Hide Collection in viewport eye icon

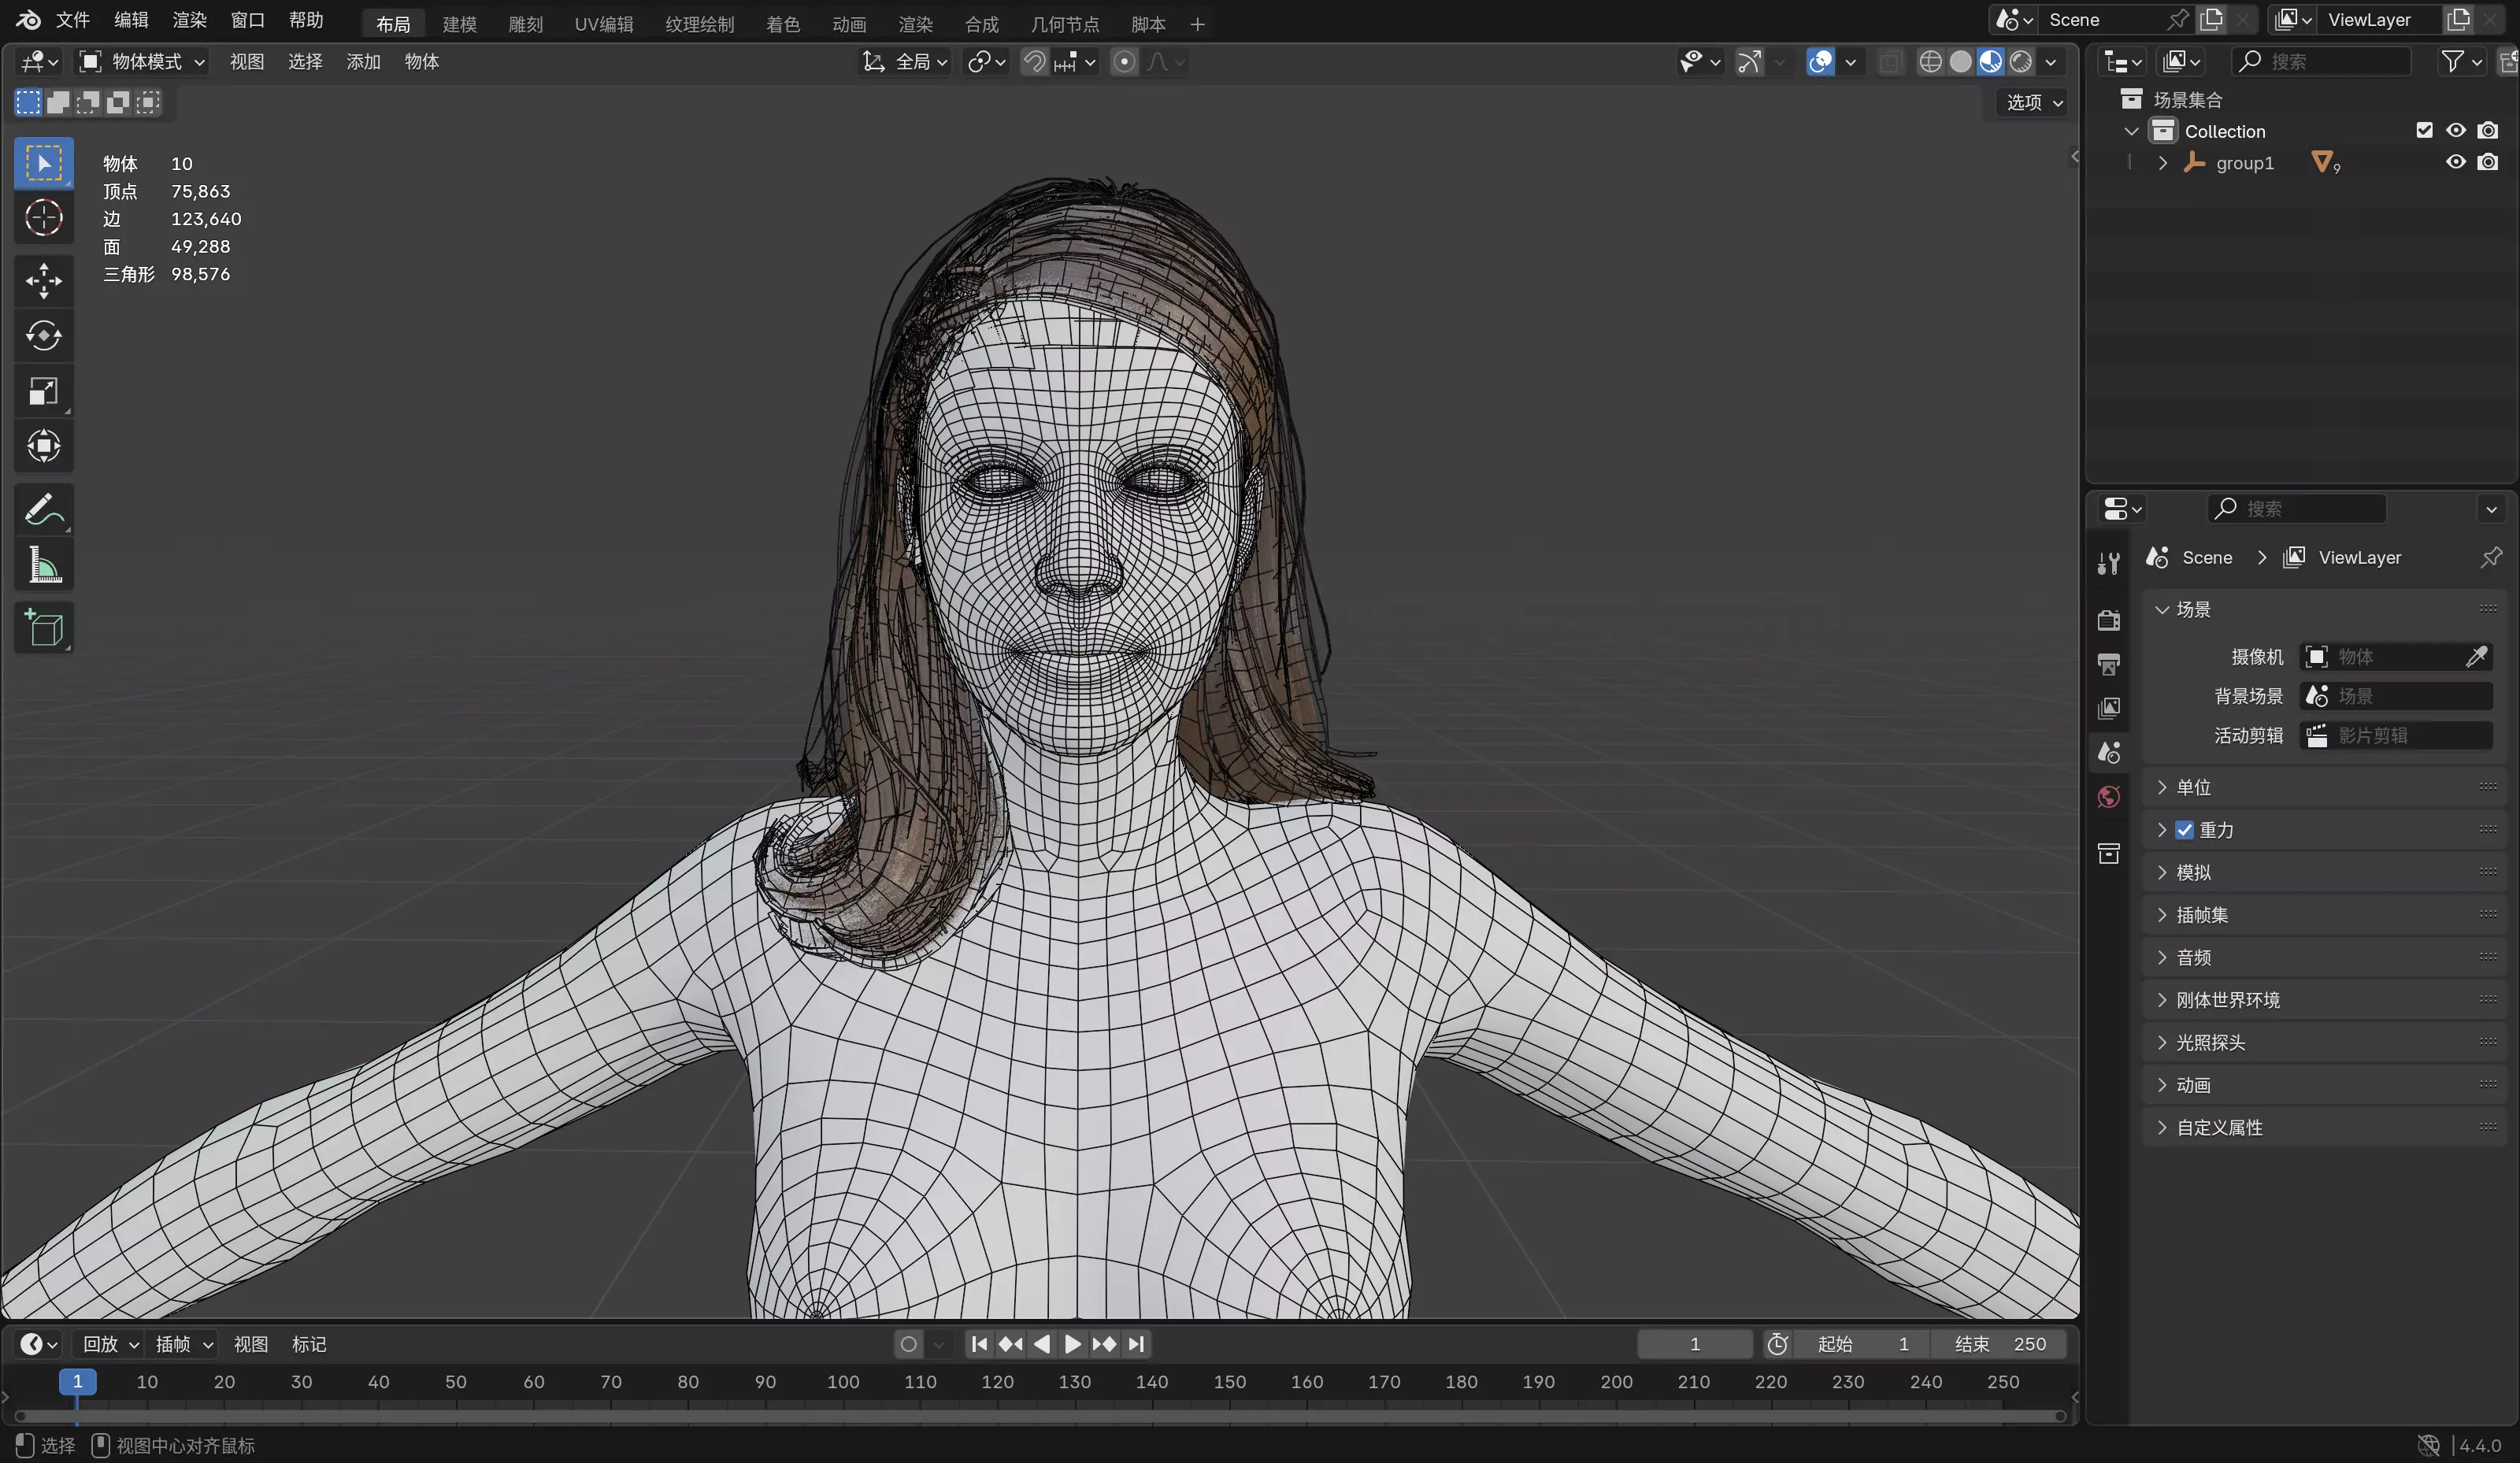tap(2455, 130)
